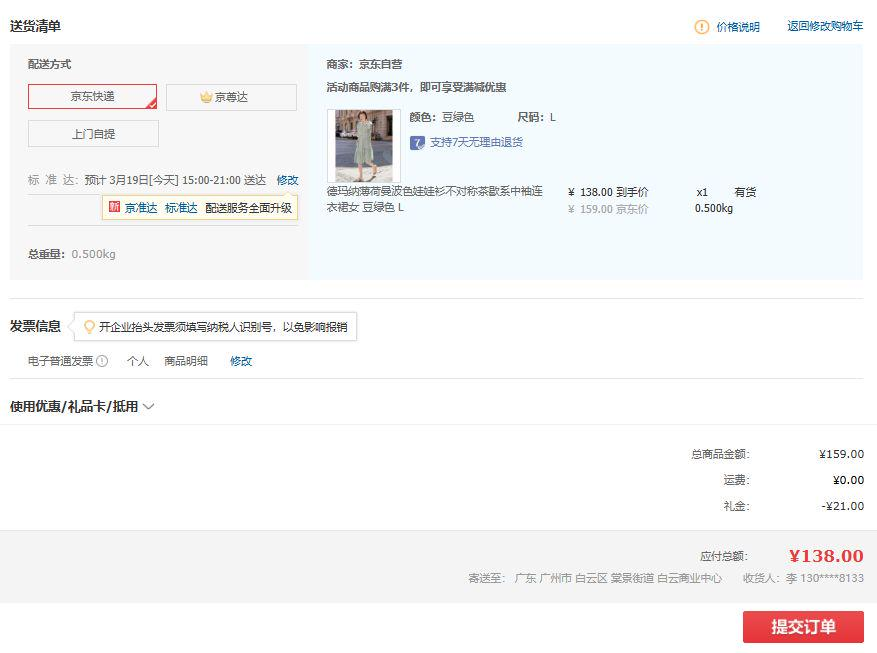Click the chevron next to 使用优惠/礼品卡/抵用

149,407
